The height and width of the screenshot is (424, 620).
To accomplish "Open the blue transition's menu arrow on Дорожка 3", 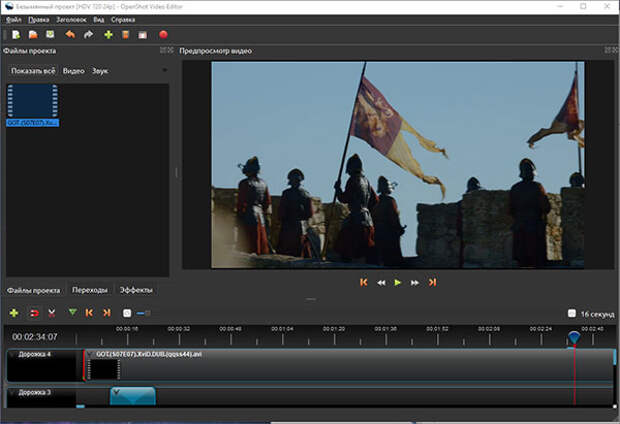I will [116, 392].
